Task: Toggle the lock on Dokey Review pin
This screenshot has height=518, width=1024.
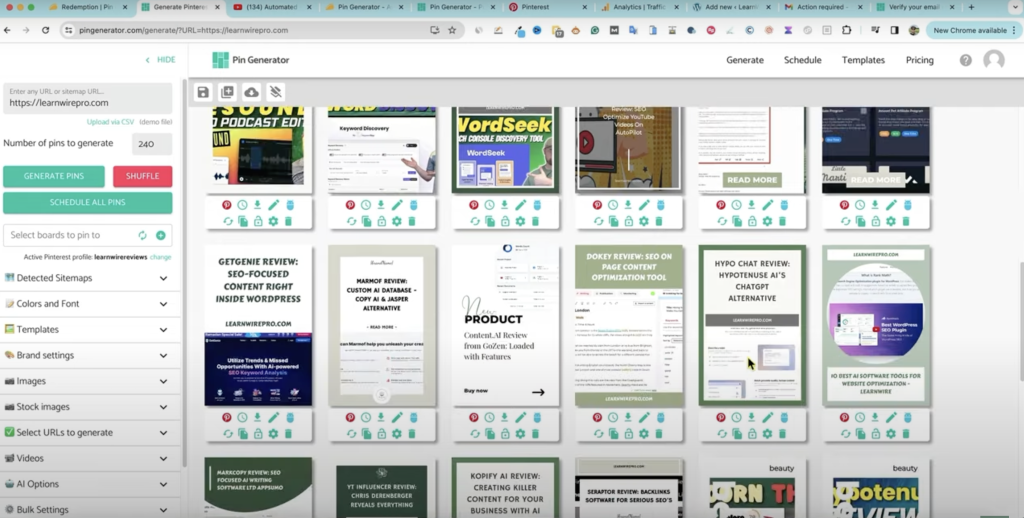Action: 628,434
